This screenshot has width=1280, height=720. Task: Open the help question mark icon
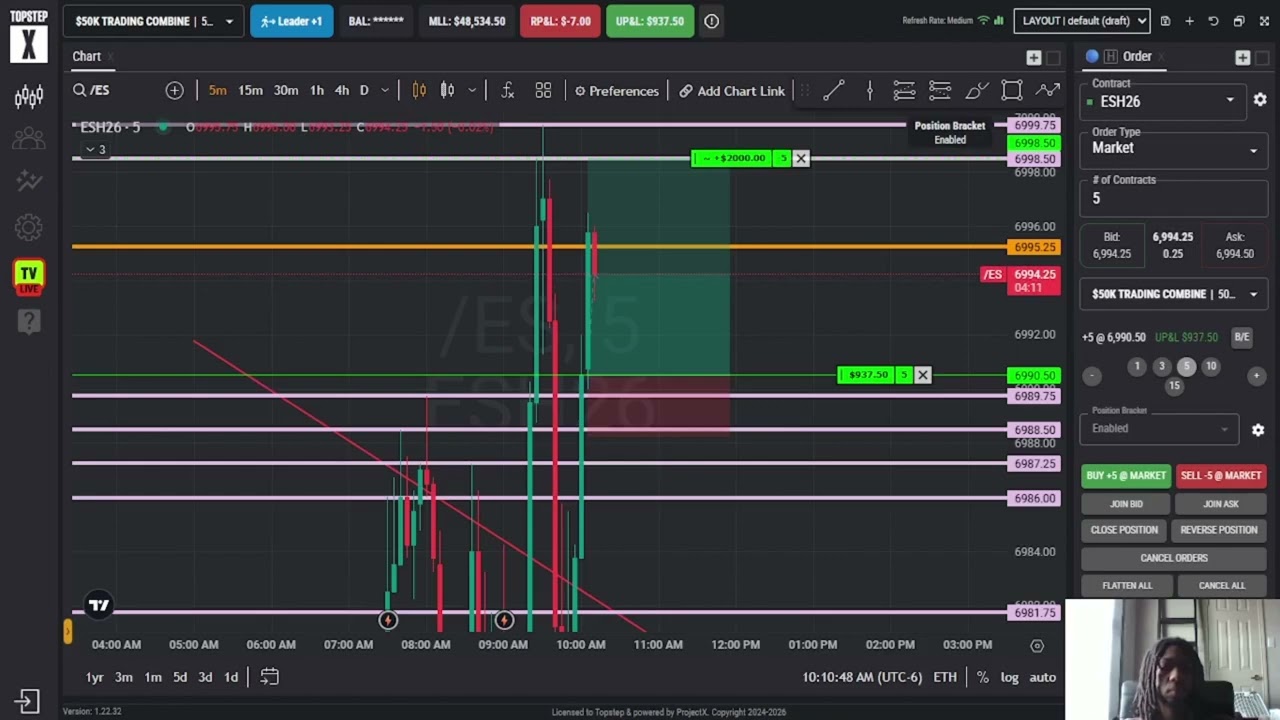pos(29,321)
